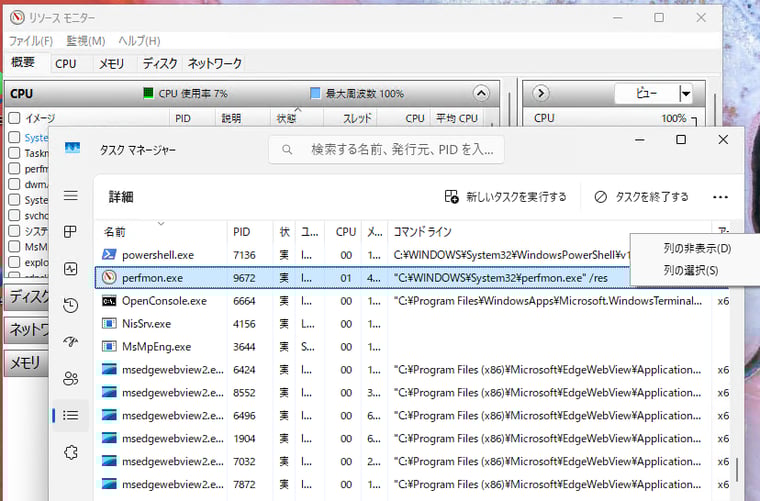
Task: Click msedgewebview2 icon with PID 6424
Action: coord(109,370)
